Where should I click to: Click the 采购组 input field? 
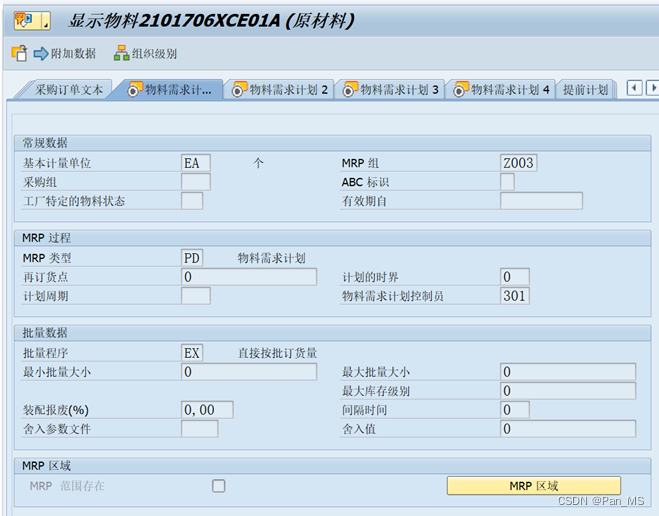click(x=196, y=182)
